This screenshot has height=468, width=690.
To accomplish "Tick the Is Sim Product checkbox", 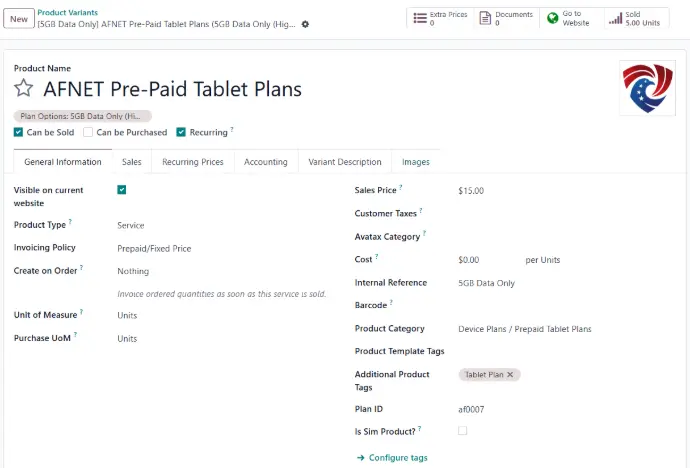I will point(462,430).
